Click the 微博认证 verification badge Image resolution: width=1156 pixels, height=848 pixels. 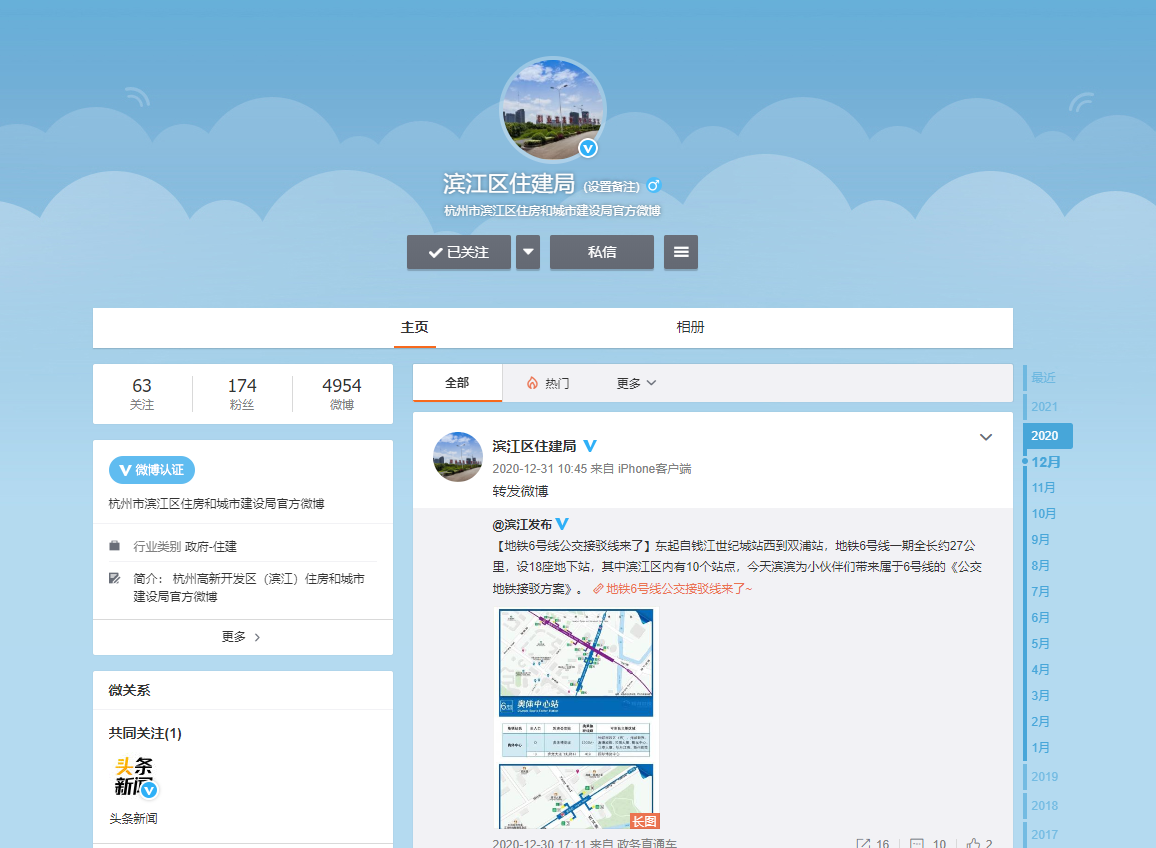[x=152, y=470]
